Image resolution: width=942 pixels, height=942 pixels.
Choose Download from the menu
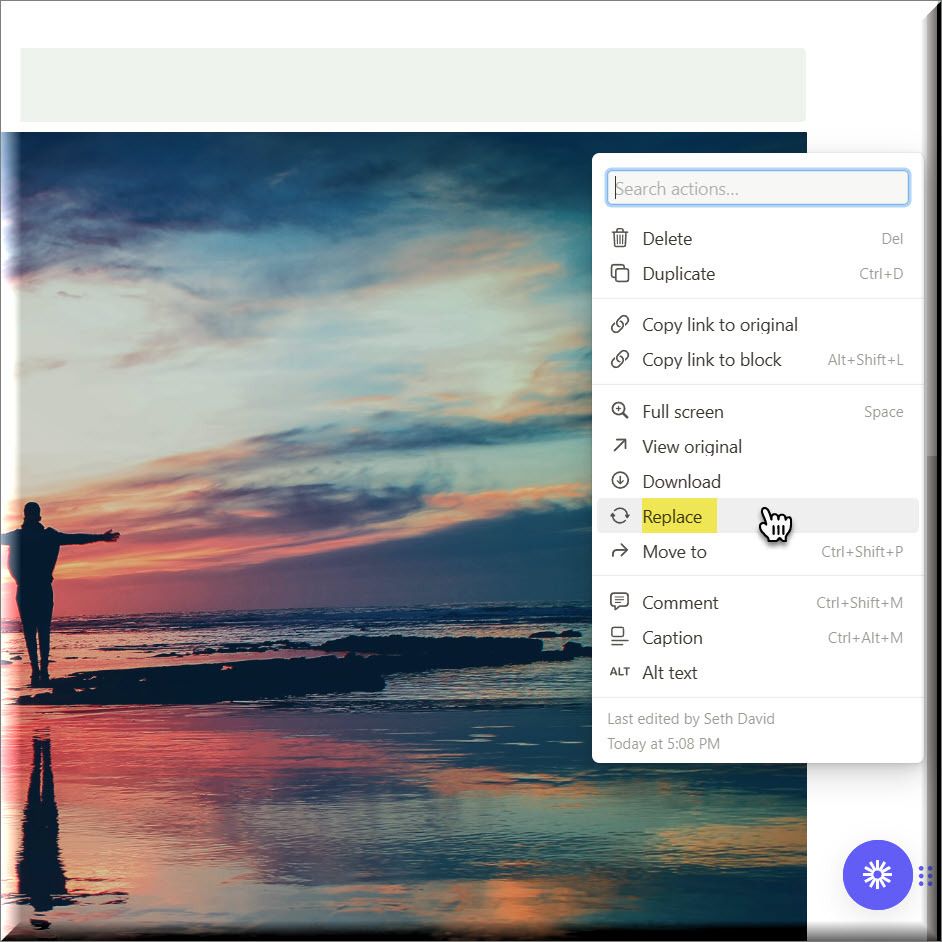pyautogui.click(x=757, y=481)
